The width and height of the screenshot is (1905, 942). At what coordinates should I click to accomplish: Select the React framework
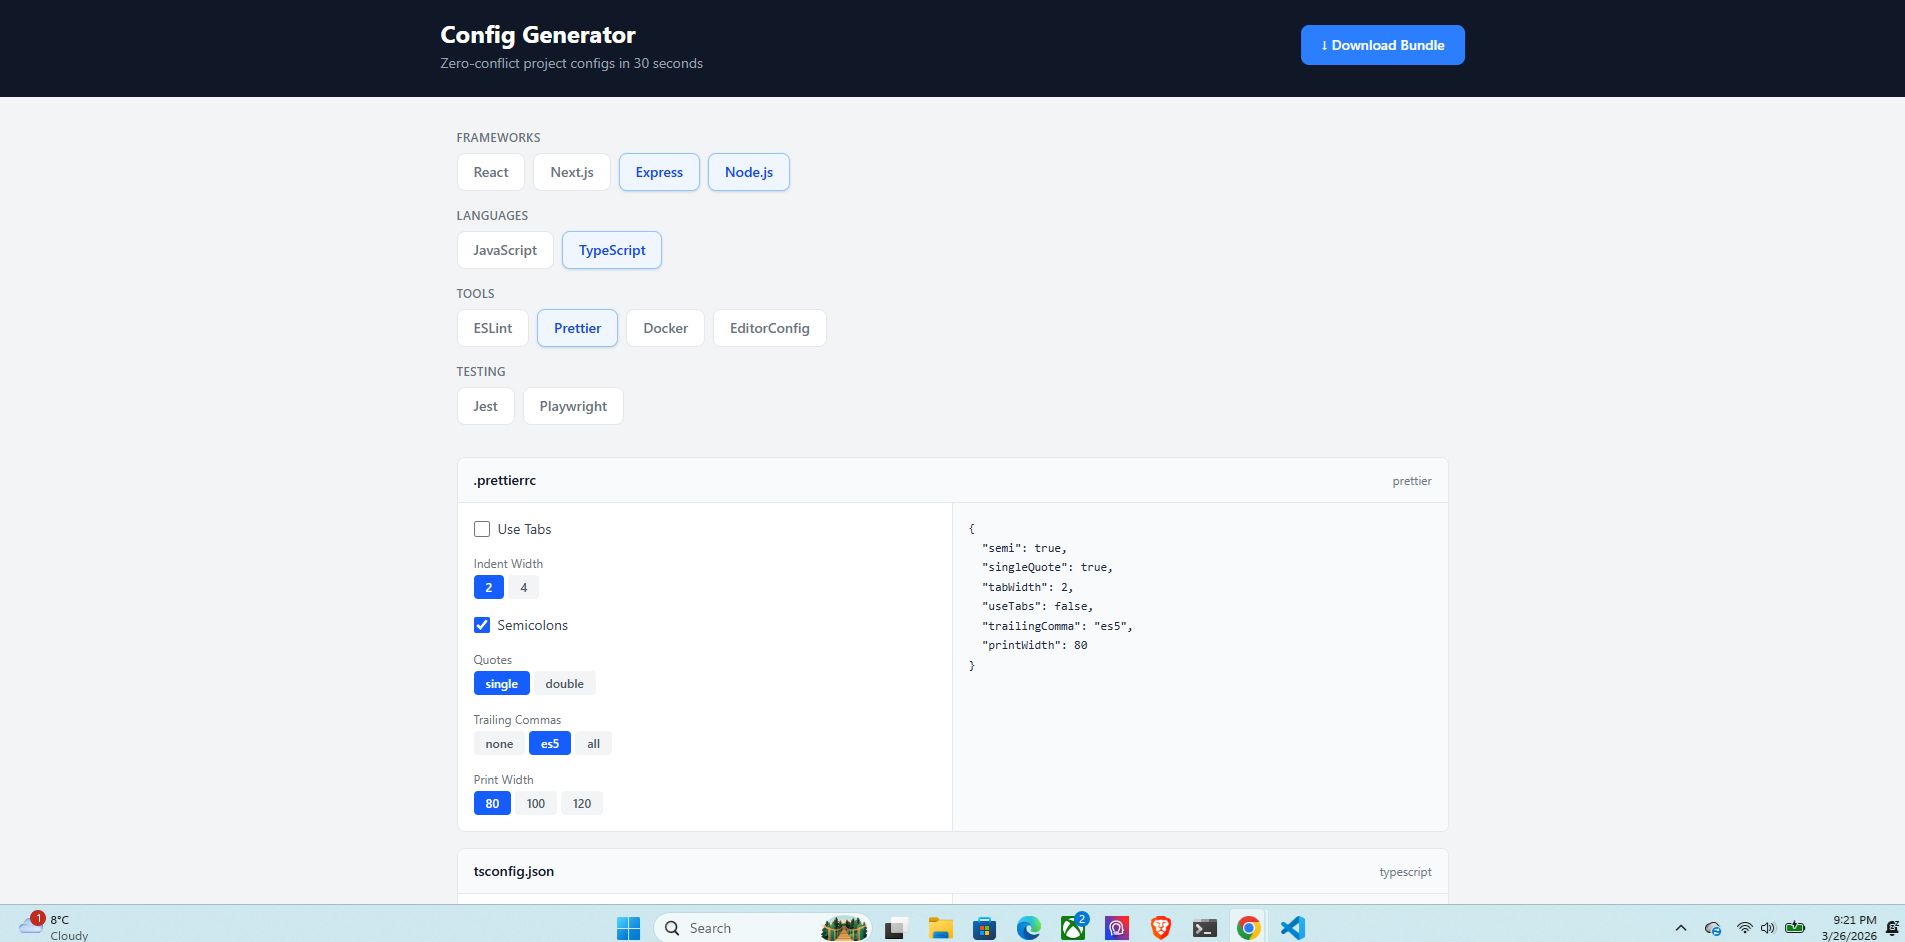click(x=490, y=172)
